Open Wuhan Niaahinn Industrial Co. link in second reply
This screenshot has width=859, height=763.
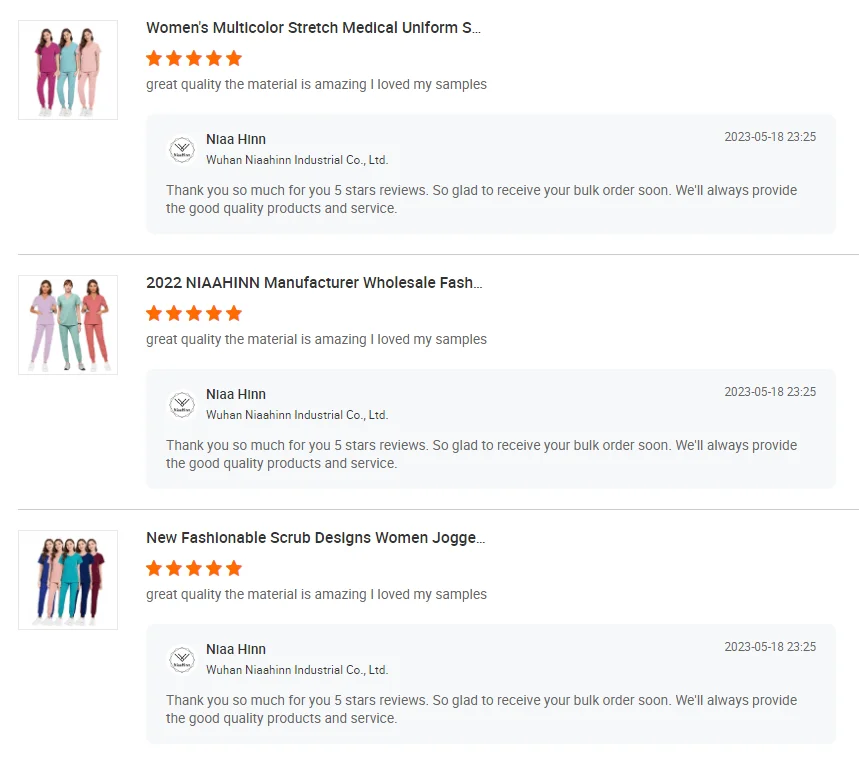(297, 415)
